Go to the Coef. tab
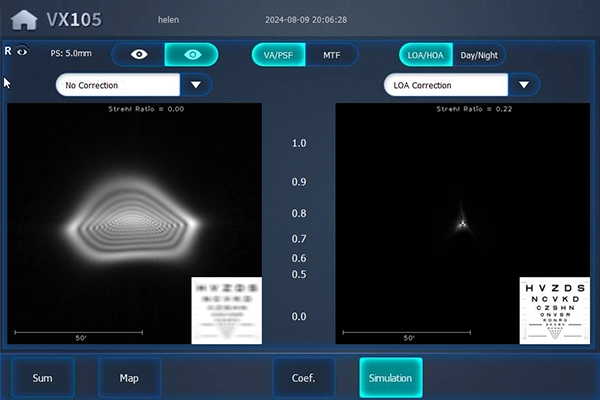Viewport: 600px width, 400px height. [x=303, y=378]
